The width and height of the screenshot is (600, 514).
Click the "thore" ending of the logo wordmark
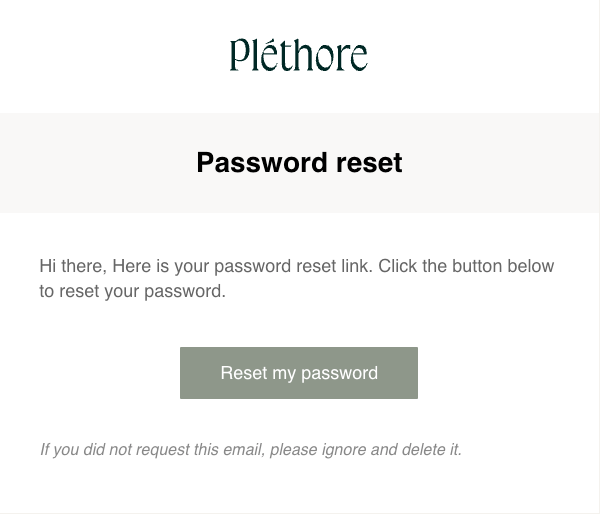point(324,55)
